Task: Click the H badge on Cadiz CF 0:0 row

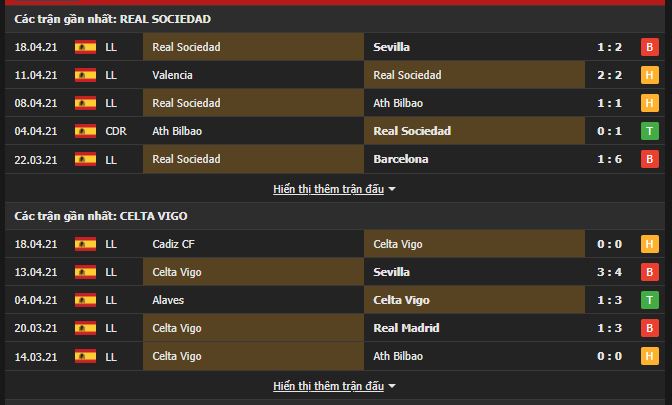Action: (x=650, y=244)
